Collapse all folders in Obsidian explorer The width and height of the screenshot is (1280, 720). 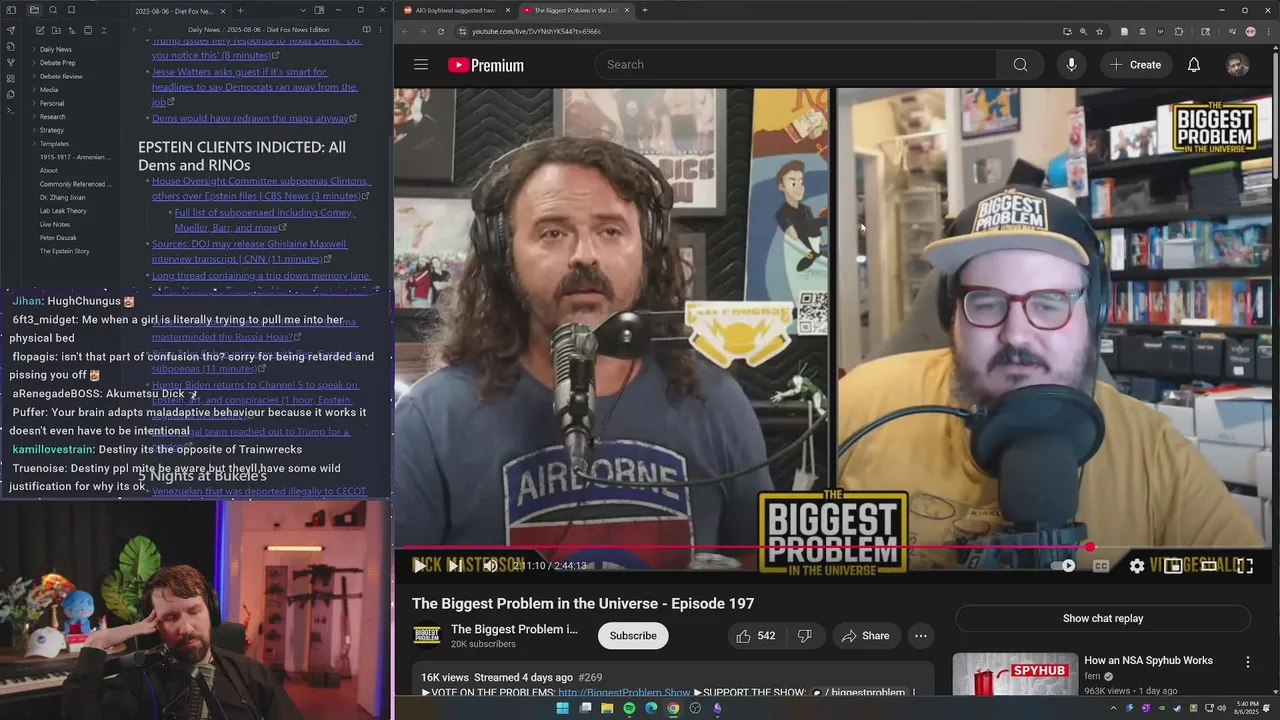pos(103,30)
